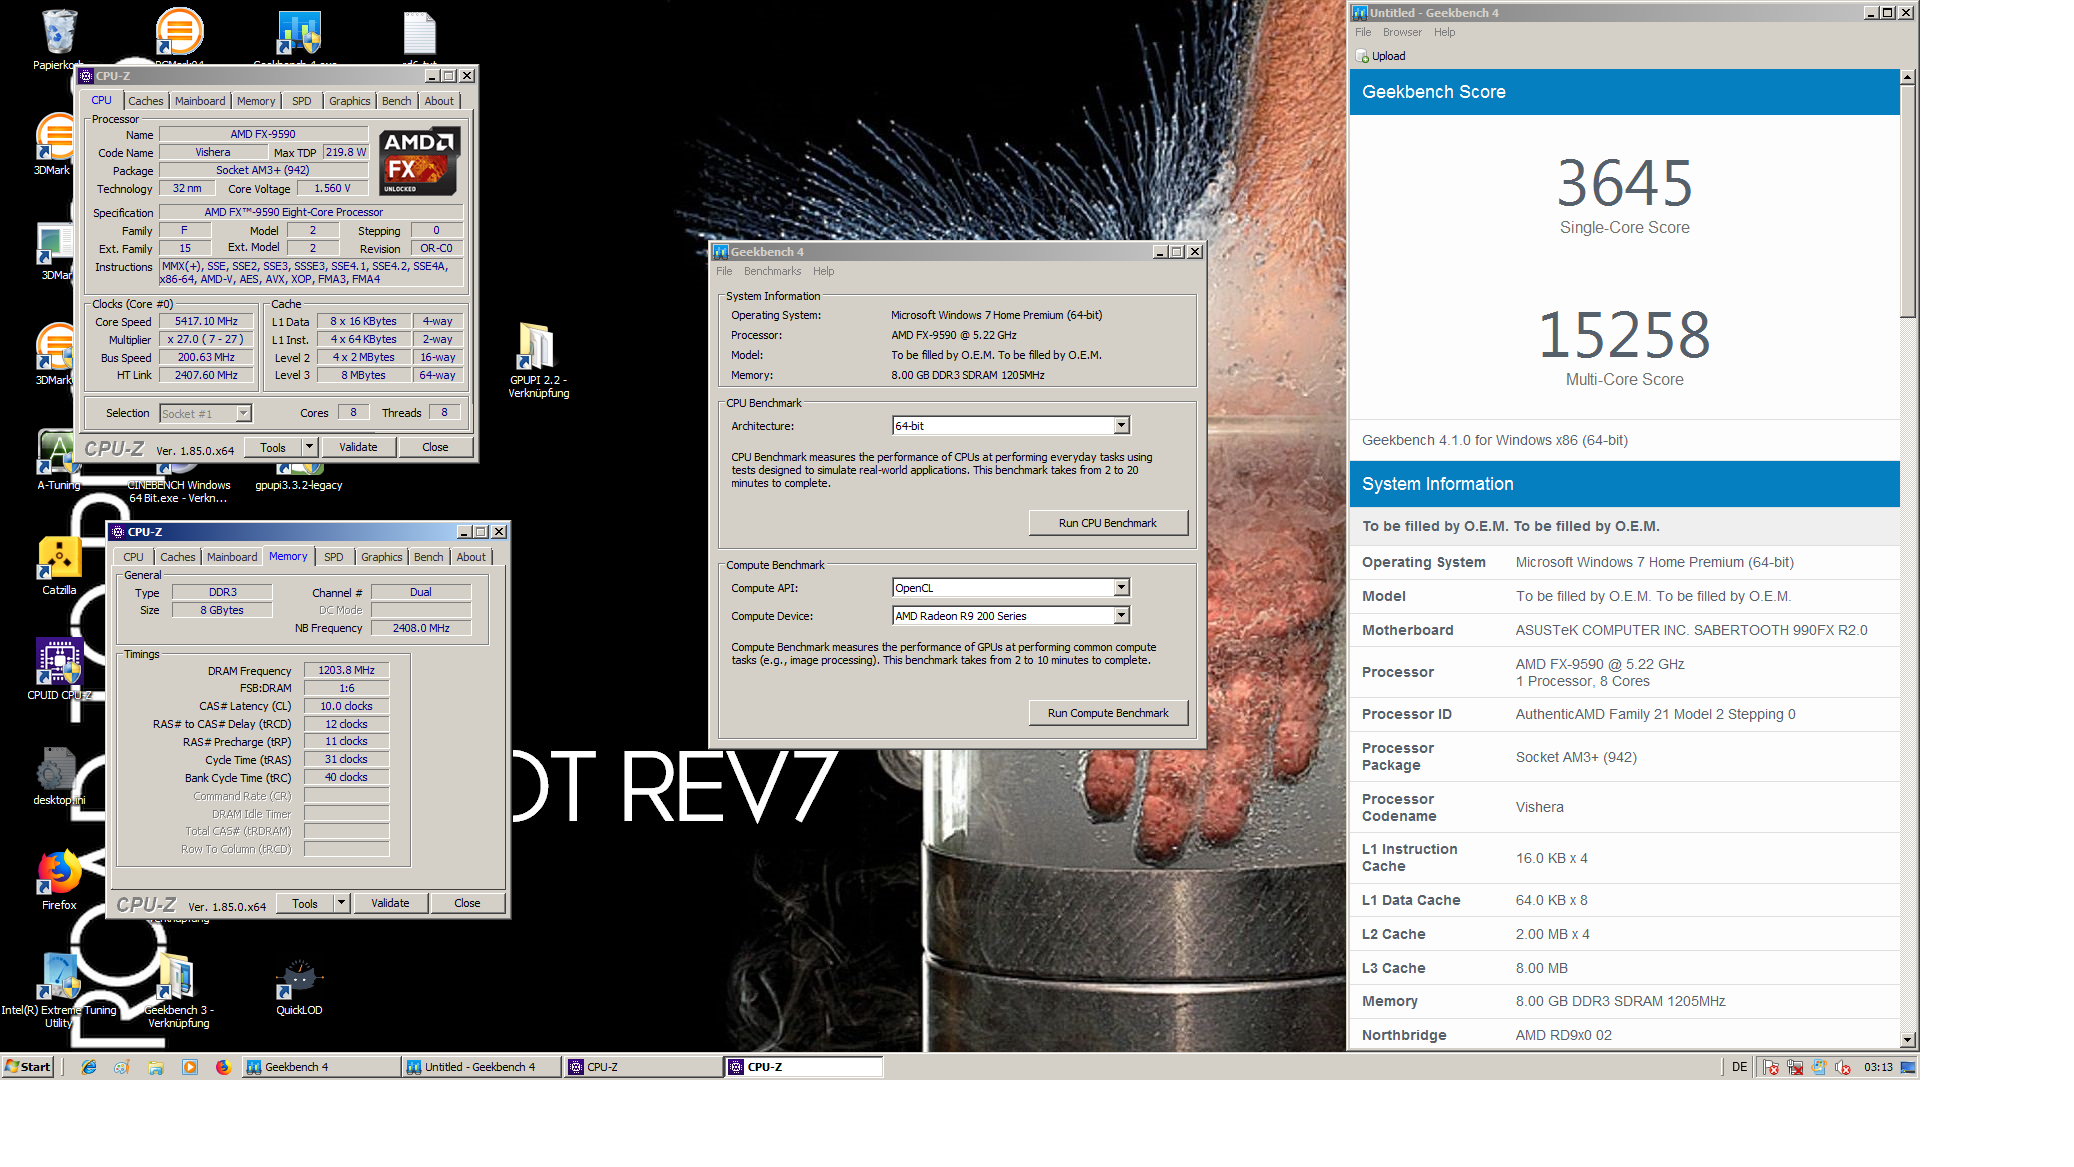Expand the Compute Device Radeon dropdown
Viewport: 2074px width, 1167px height.
1121,616
